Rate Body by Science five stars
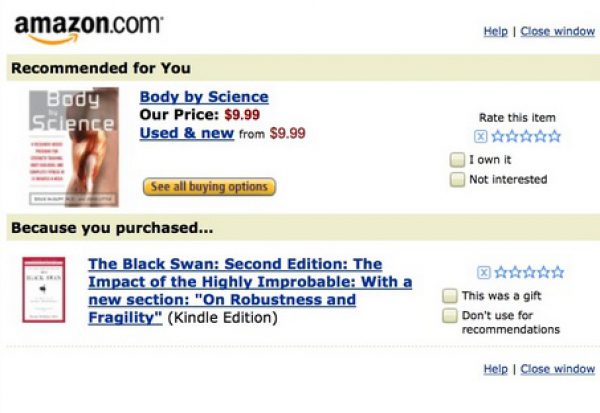Image resolution: width=600 pixels, height=413 pixels. tap(554, 137)
